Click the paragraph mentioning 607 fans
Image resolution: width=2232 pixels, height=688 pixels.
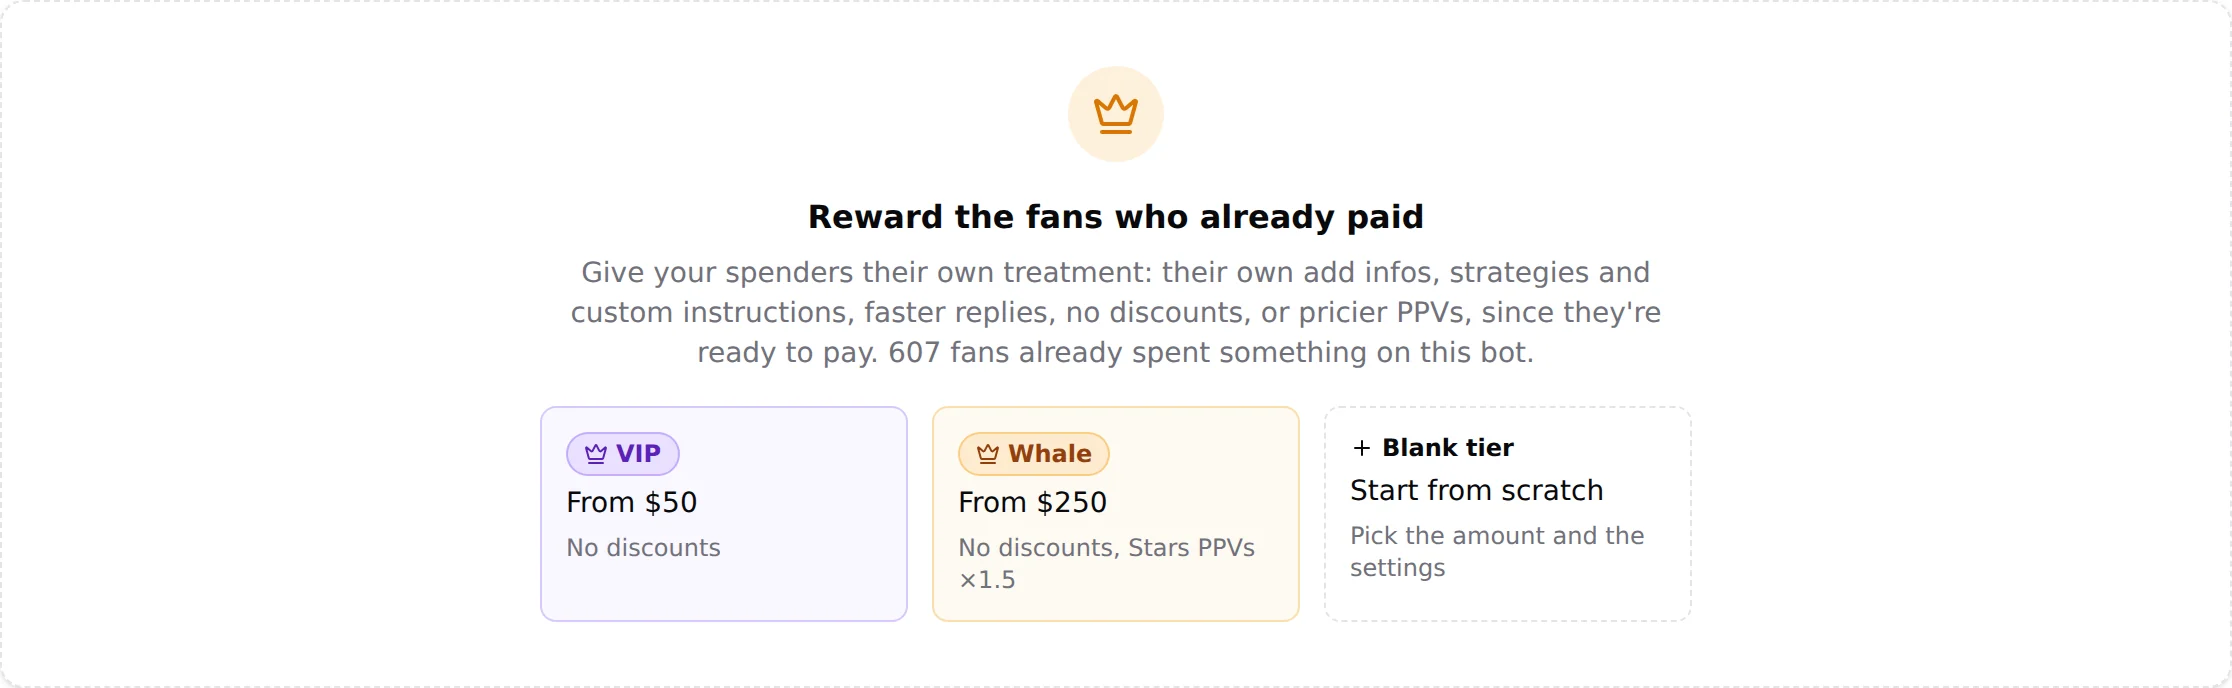[1116, 312]
